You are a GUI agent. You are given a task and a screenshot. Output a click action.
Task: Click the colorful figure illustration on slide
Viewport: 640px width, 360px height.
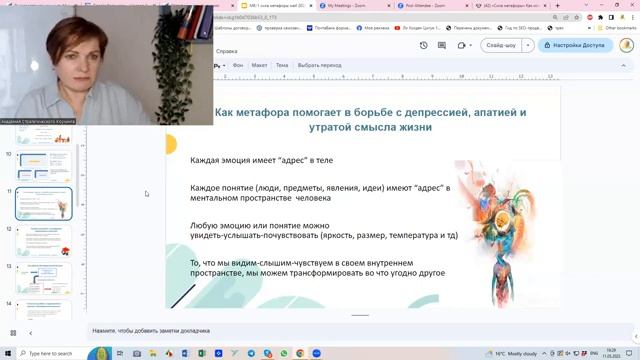496,233
